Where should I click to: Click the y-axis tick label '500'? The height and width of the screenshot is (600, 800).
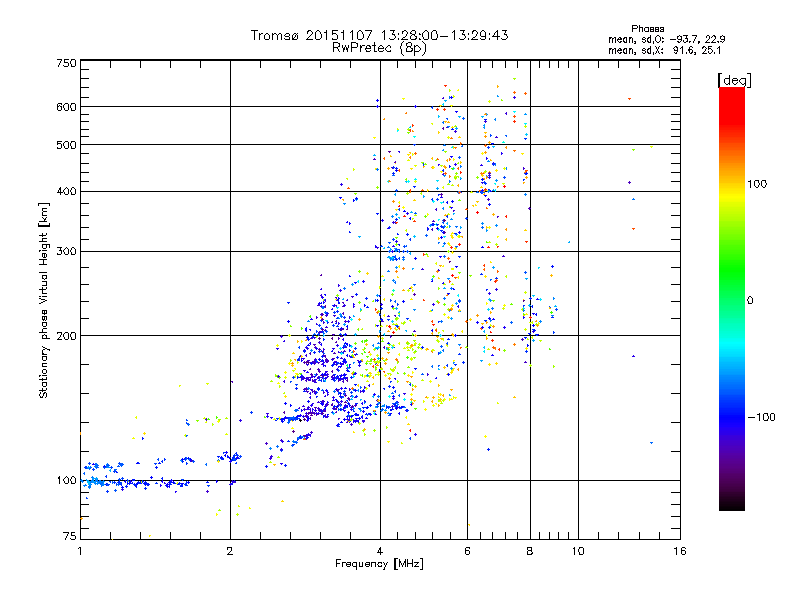coord(66,145)
